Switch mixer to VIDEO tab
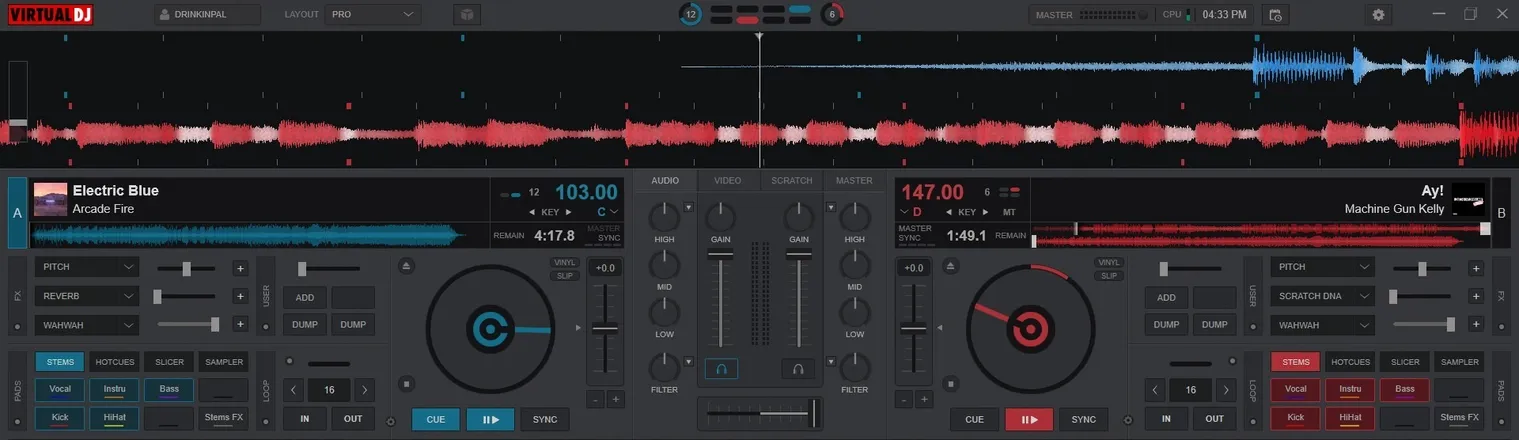 pos(727,181)
